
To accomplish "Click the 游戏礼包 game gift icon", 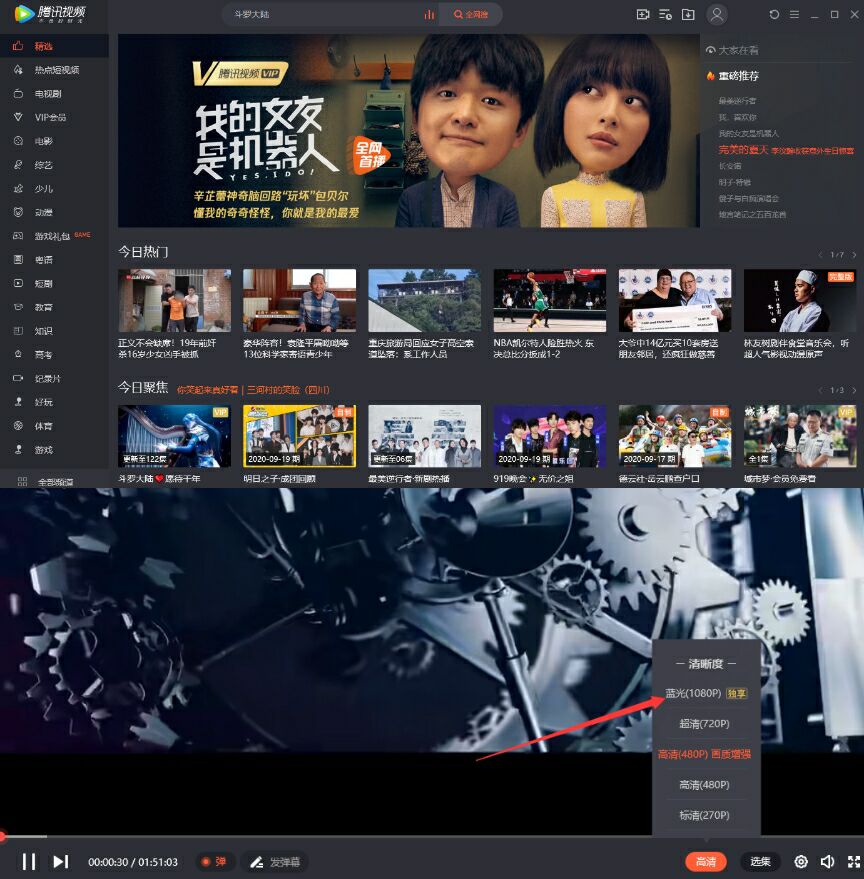I will 19,236.
